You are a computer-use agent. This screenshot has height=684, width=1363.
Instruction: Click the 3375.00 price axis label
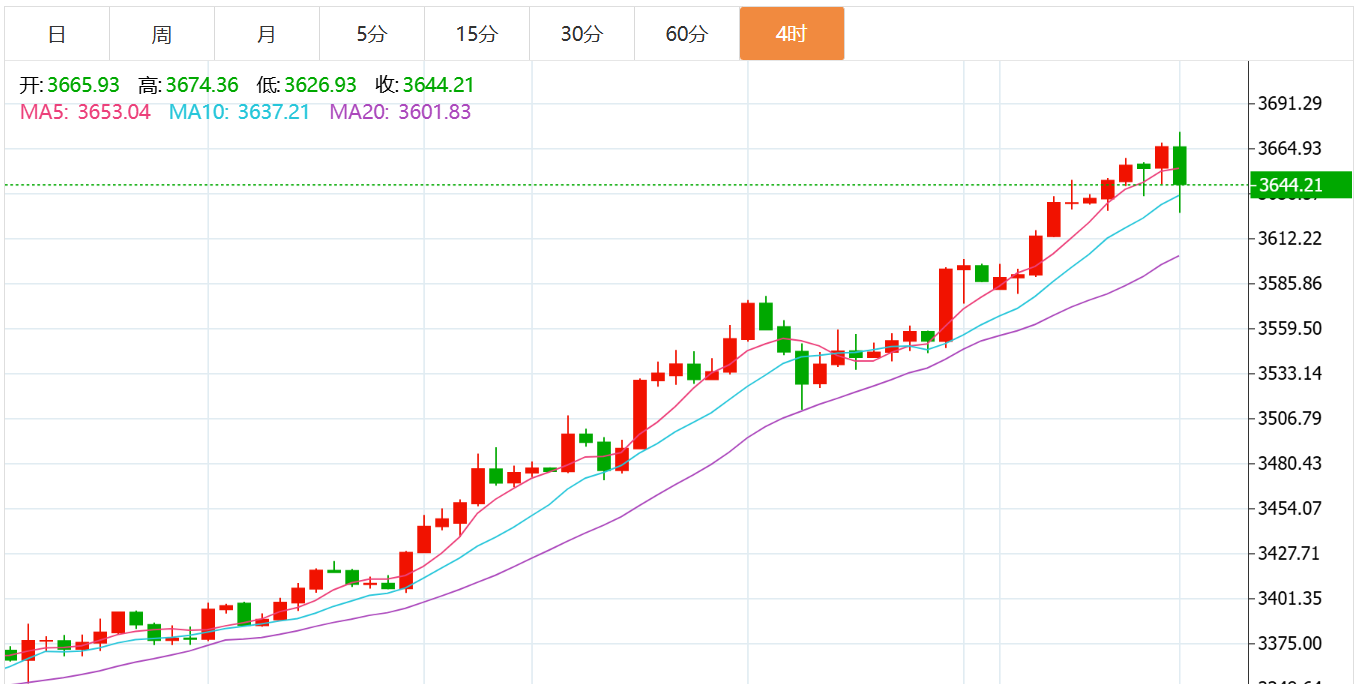(x=1291, y=643)
